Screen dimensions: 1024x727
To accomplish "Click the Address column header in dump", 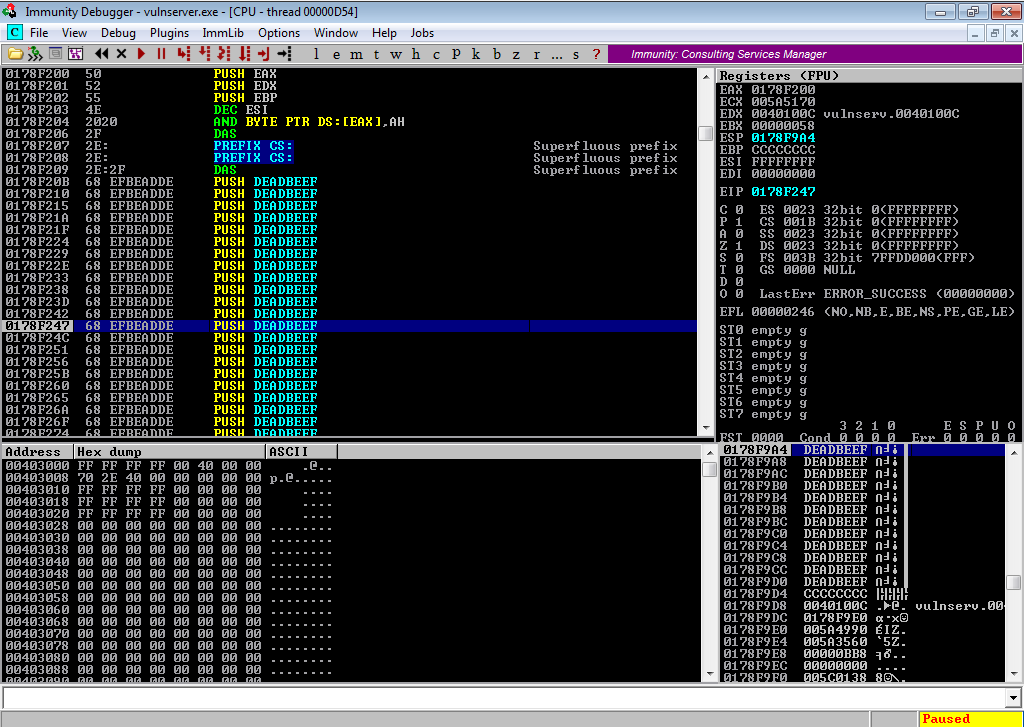I will (38, 452).
